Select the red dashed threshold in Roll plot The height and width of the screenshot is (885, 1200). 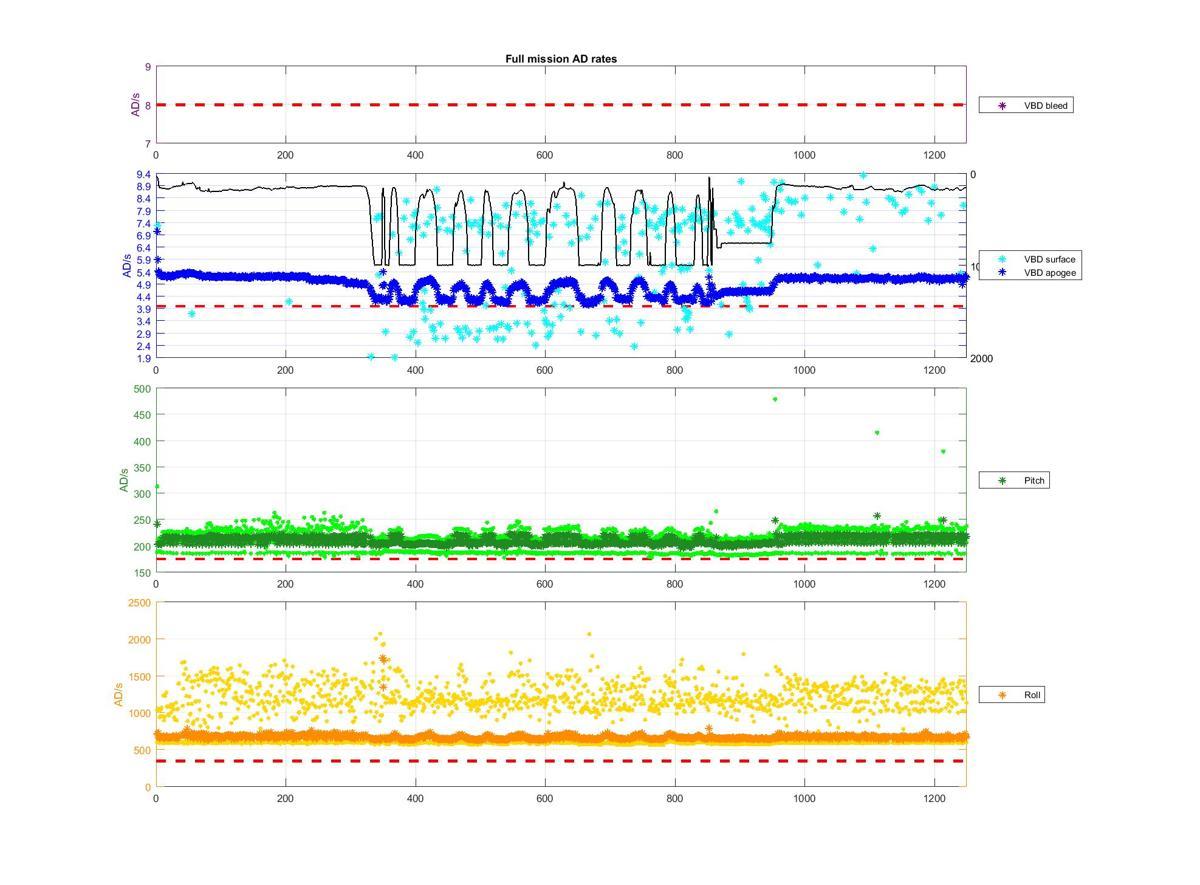click(x=560, y=761)
